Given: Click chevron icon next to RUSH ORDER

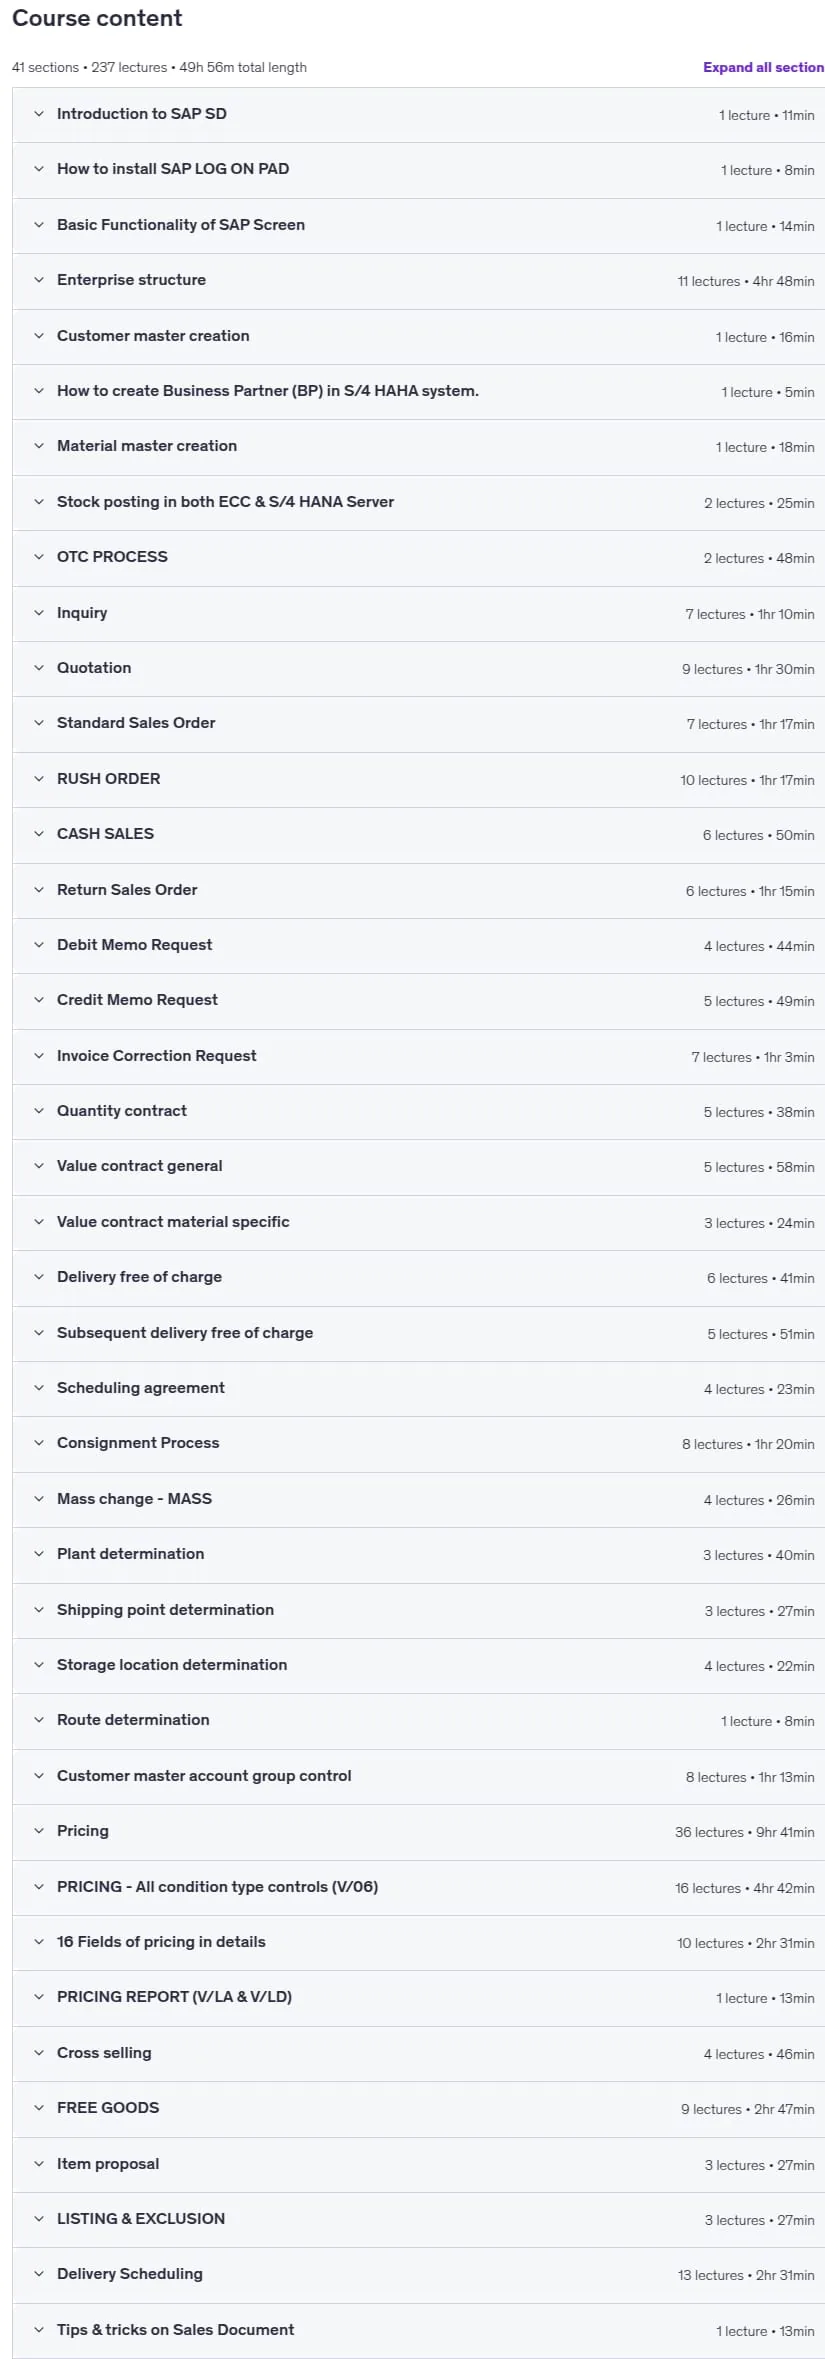Looking at the screenshot, I should pos(39,779).
